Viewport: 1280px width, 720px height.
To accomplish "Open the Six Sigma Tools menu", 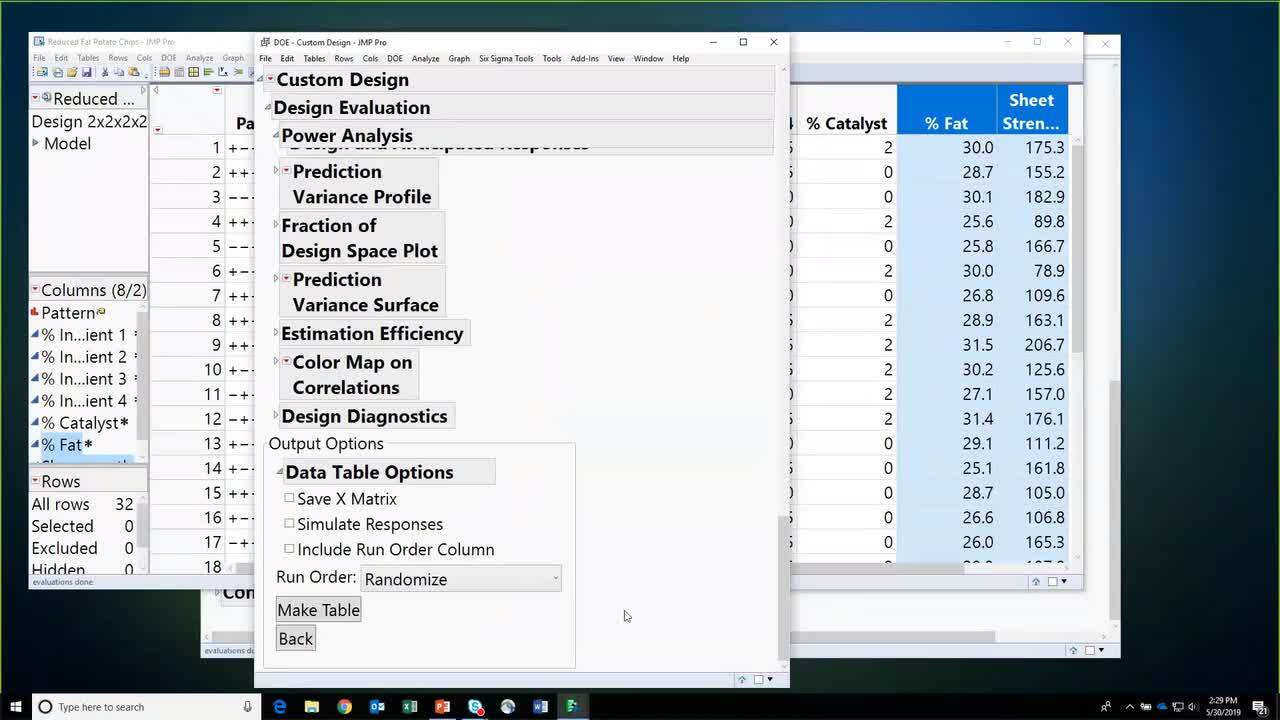I will coord(505,59).
